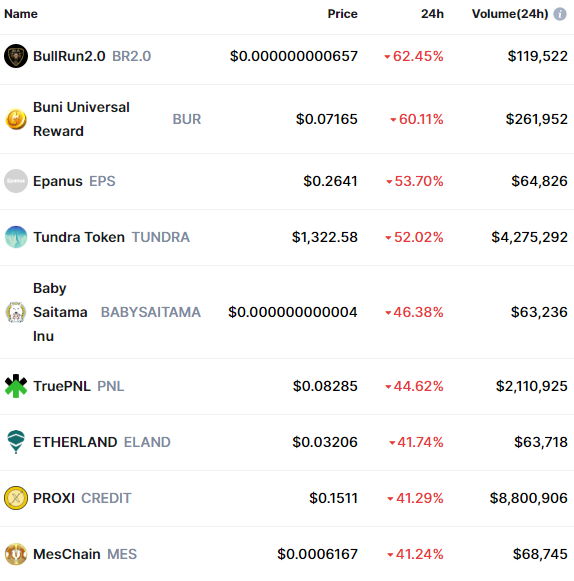Click the PROXI yellow coin icon
This screenshot has width=574, height=581.
(x=16, y=498)
